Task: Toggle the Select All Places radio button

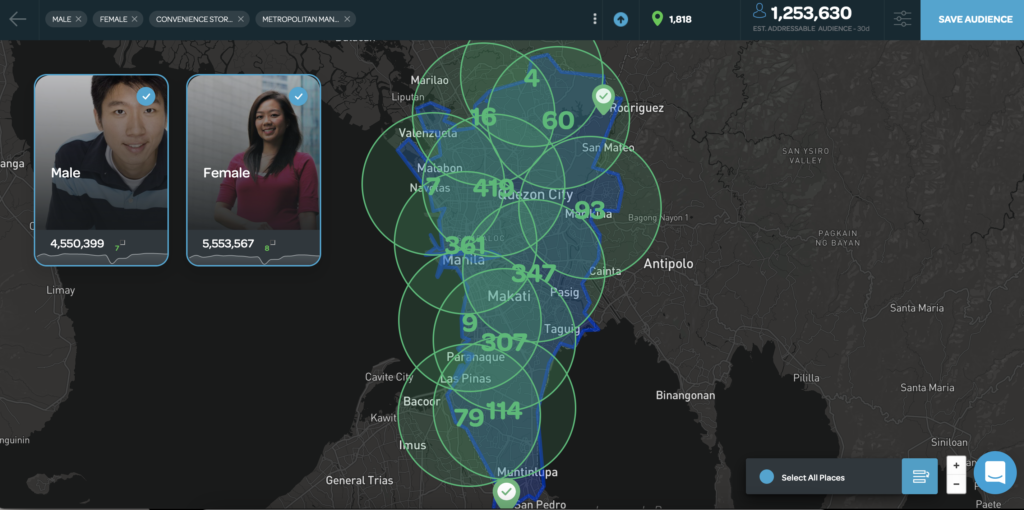Action: [x=767, y=477]
